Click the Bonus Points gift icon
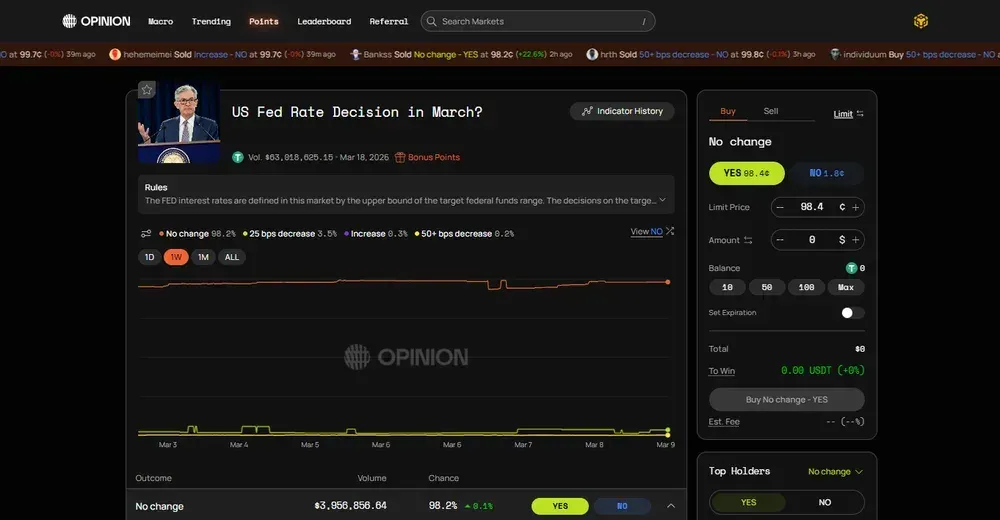Screen dimensions: 1000x520 tap(400, 157)
